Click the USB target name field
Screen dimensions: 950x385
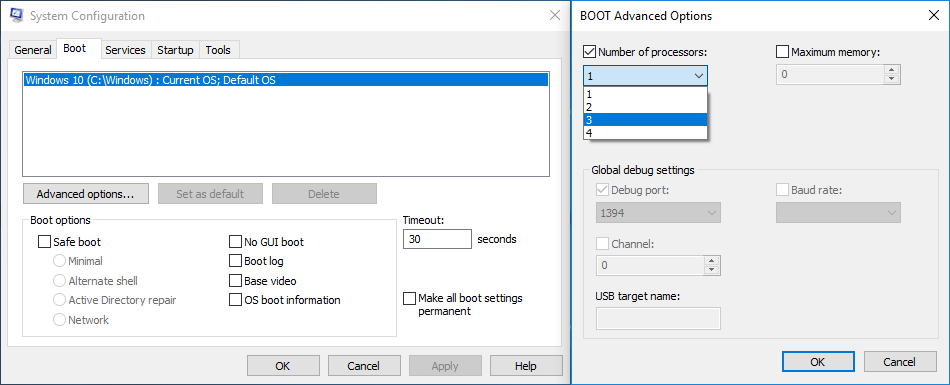659,318
